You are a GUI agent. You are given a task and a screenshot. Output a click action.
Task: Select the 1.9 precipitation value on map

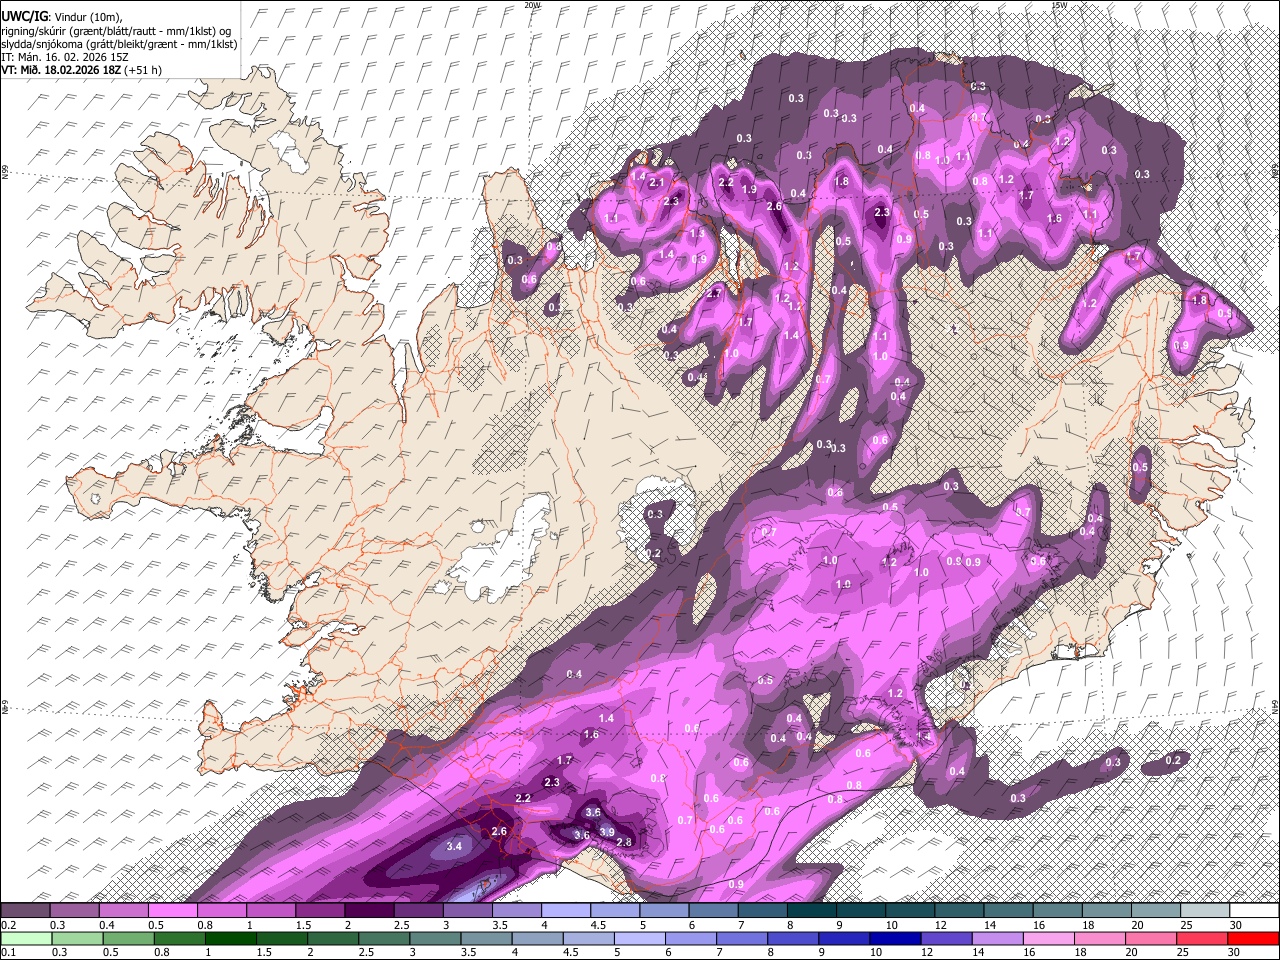748,189
